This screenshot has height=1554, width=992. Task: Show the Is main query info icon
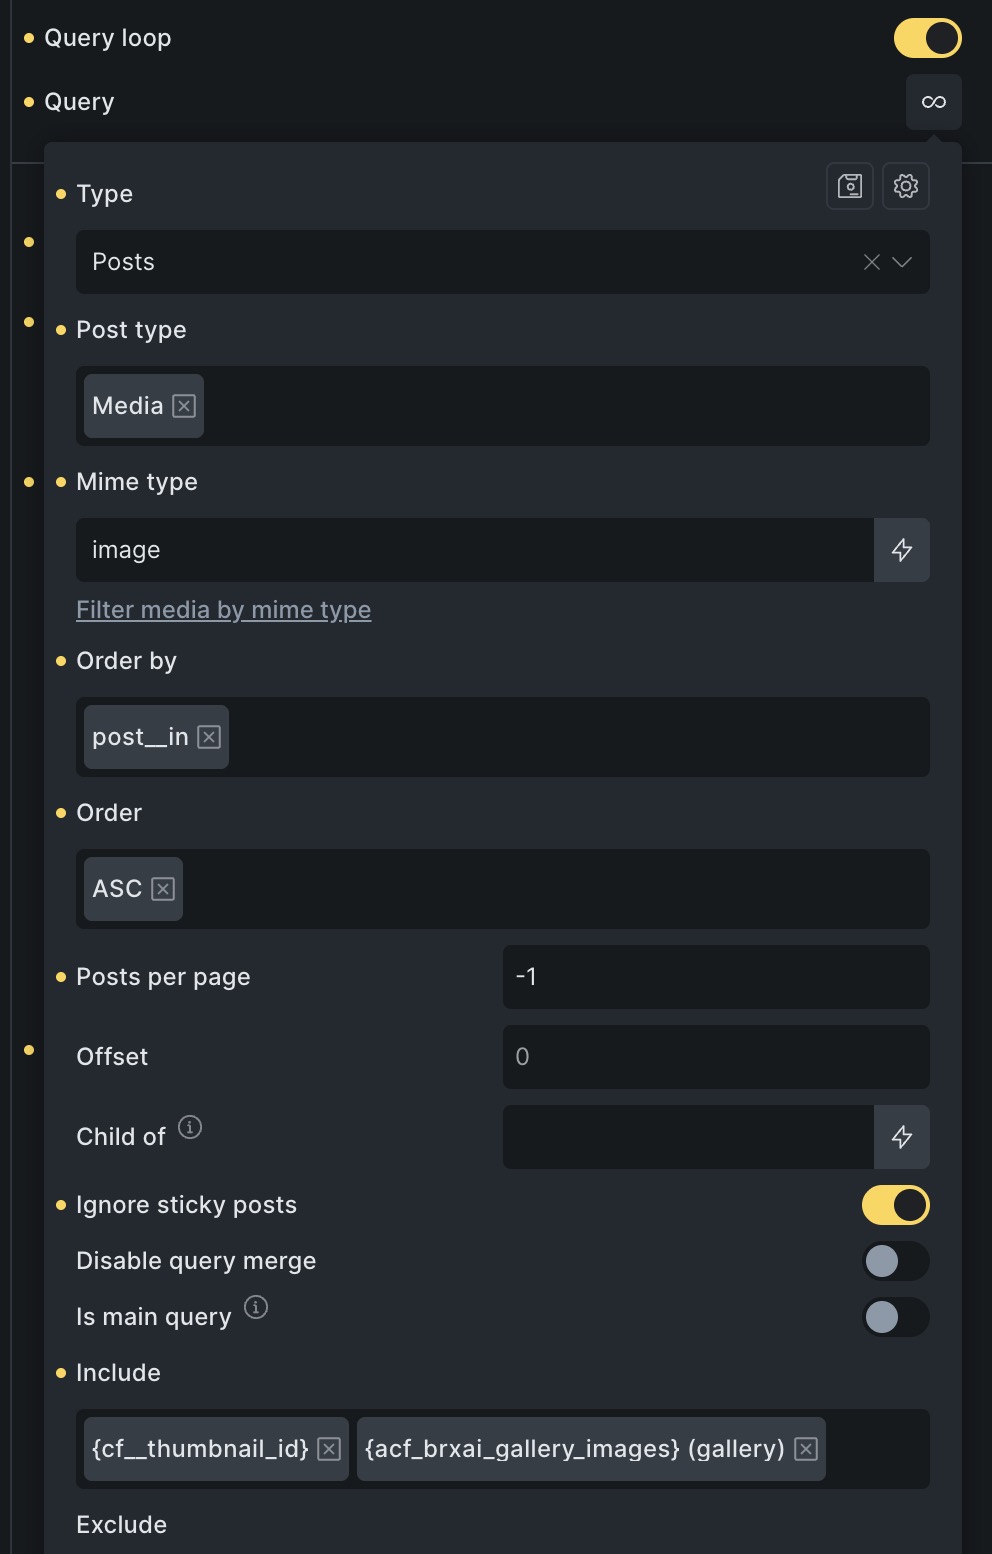256,1307
